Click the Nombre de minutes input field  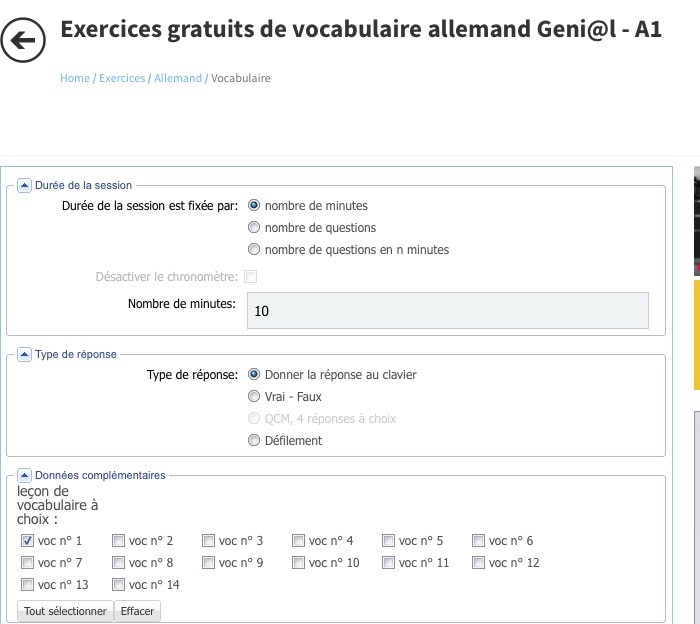[447, 311]
